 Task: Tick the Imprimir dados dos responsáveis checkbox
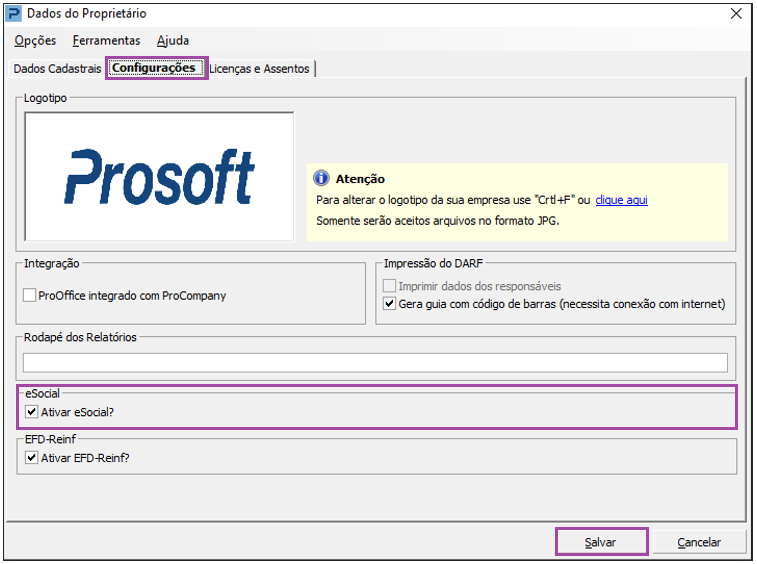pyautogui.click(x=389, y=286)
